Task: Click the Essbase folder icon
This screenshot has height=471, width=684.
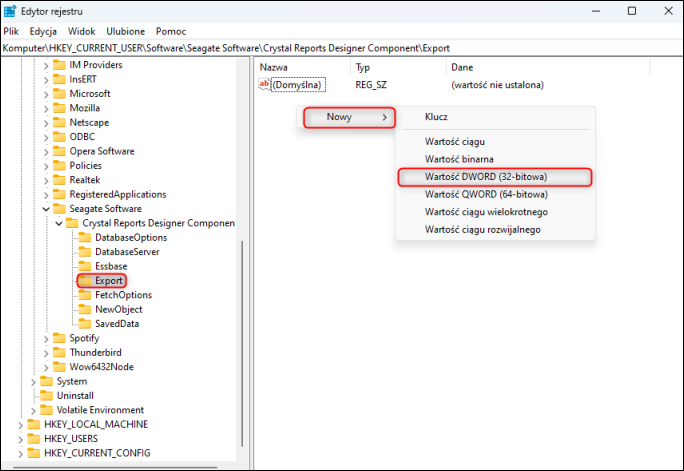Action: point(85,266)
